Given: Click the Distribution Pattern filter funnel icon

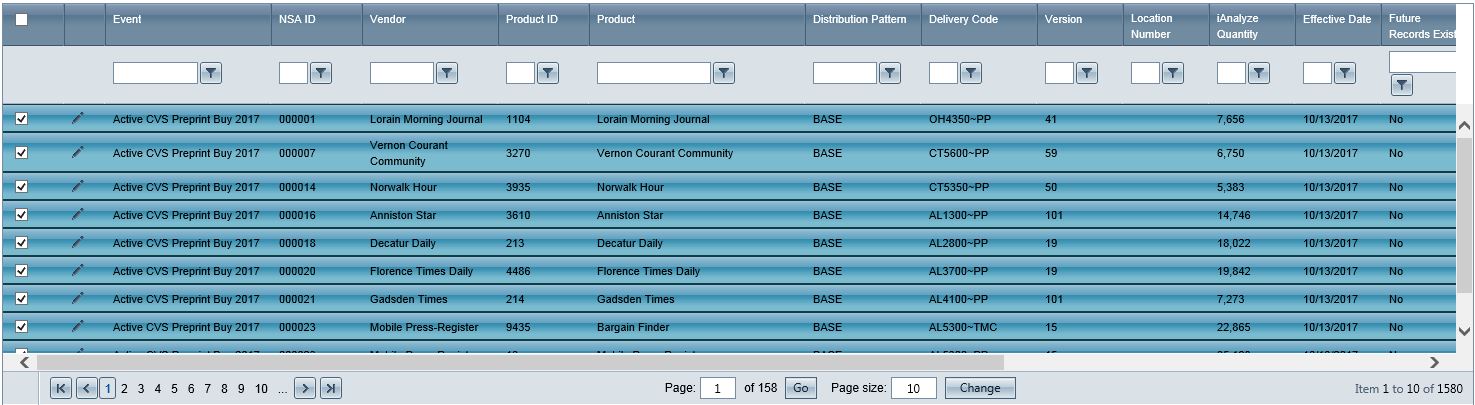Looking at the screenshot, I should pos(890,73).
